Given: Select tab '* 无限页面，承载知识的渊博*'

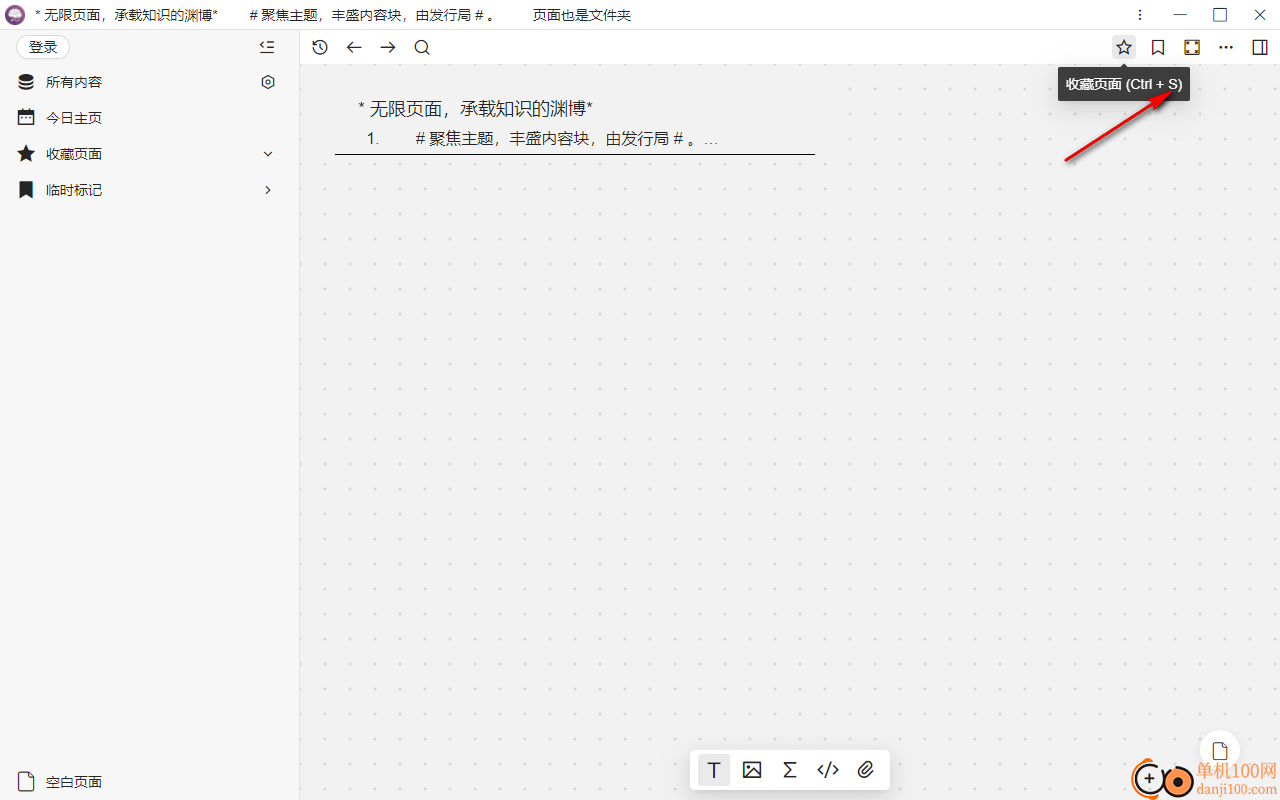Looking at the screenshot, I should [x=126, y=15].
